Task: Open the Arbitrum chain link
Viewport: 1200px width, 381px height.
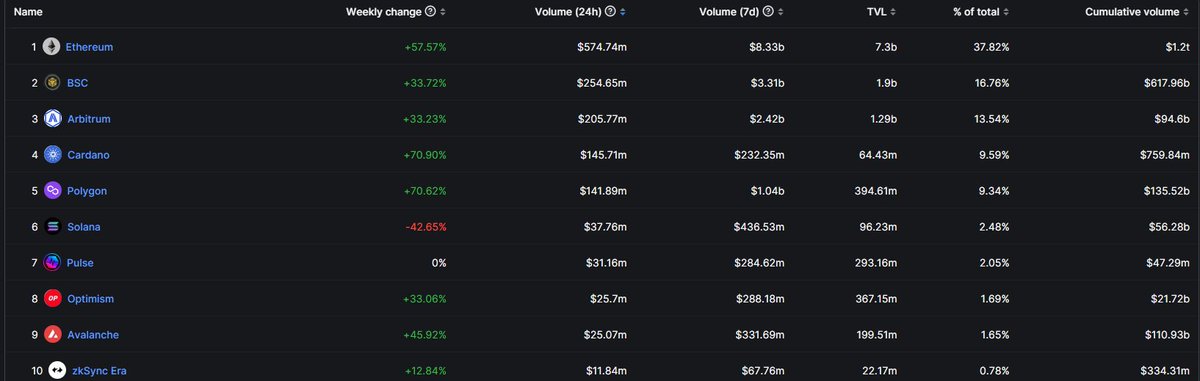Action: [x=89, y=119]
